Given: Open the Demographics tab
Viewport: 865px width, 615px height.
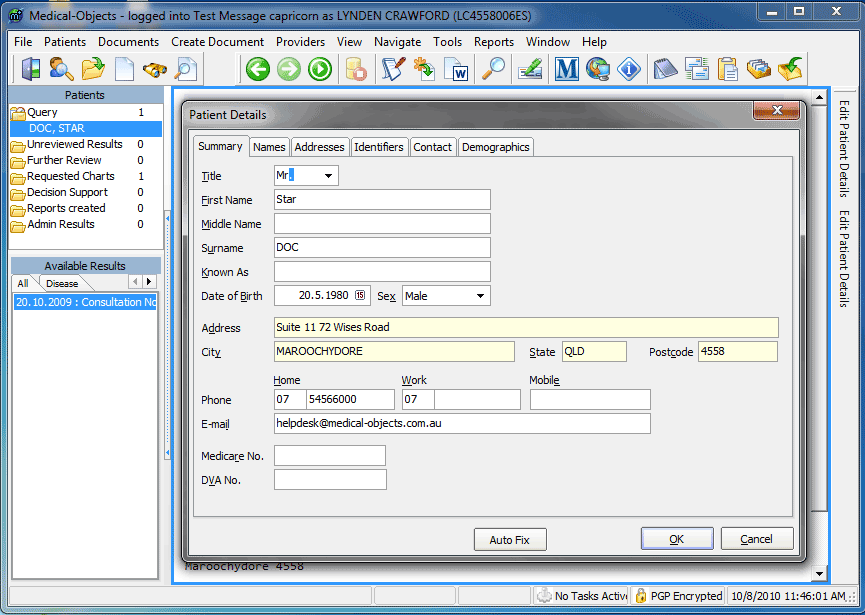Looking at the screenshot, I should (x=495, y=147).
